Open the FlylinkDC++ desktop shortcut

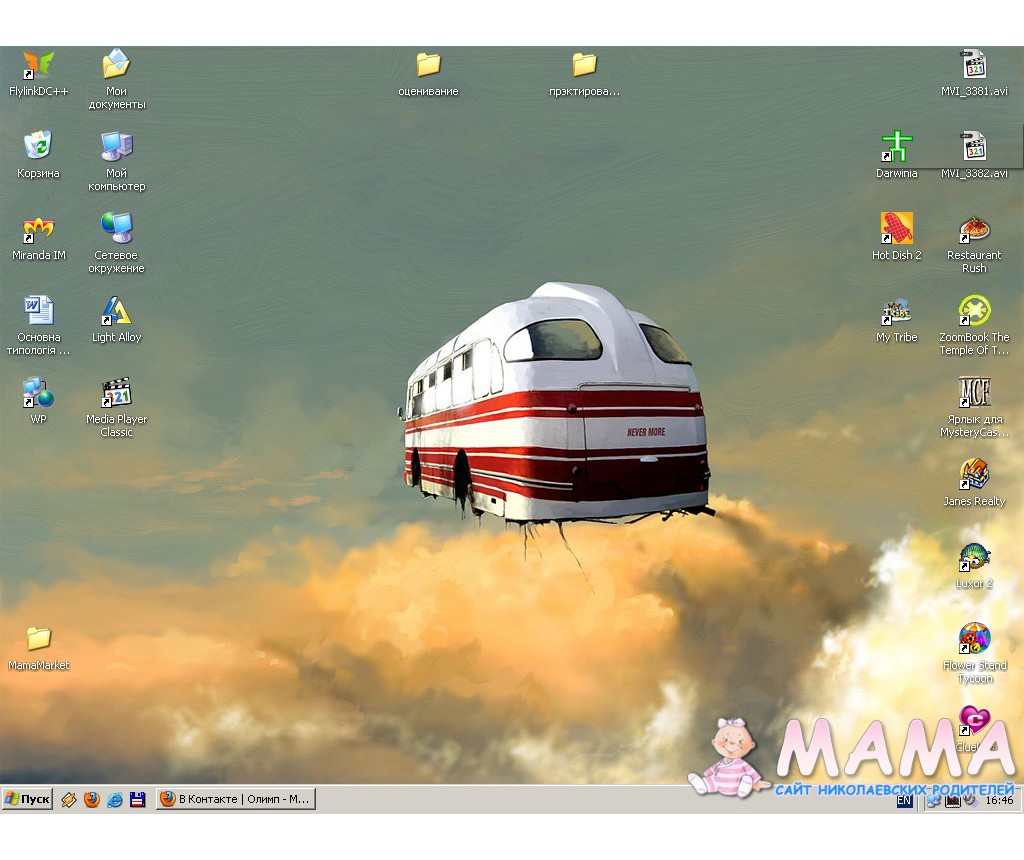[38, 66]
